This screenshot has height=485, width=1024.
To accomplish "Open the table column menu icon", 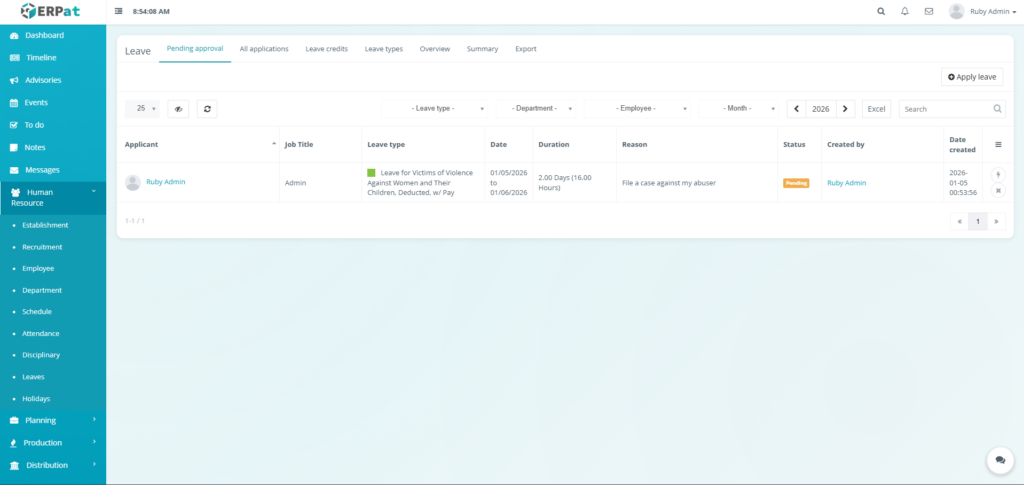I will tap(998, 145).
